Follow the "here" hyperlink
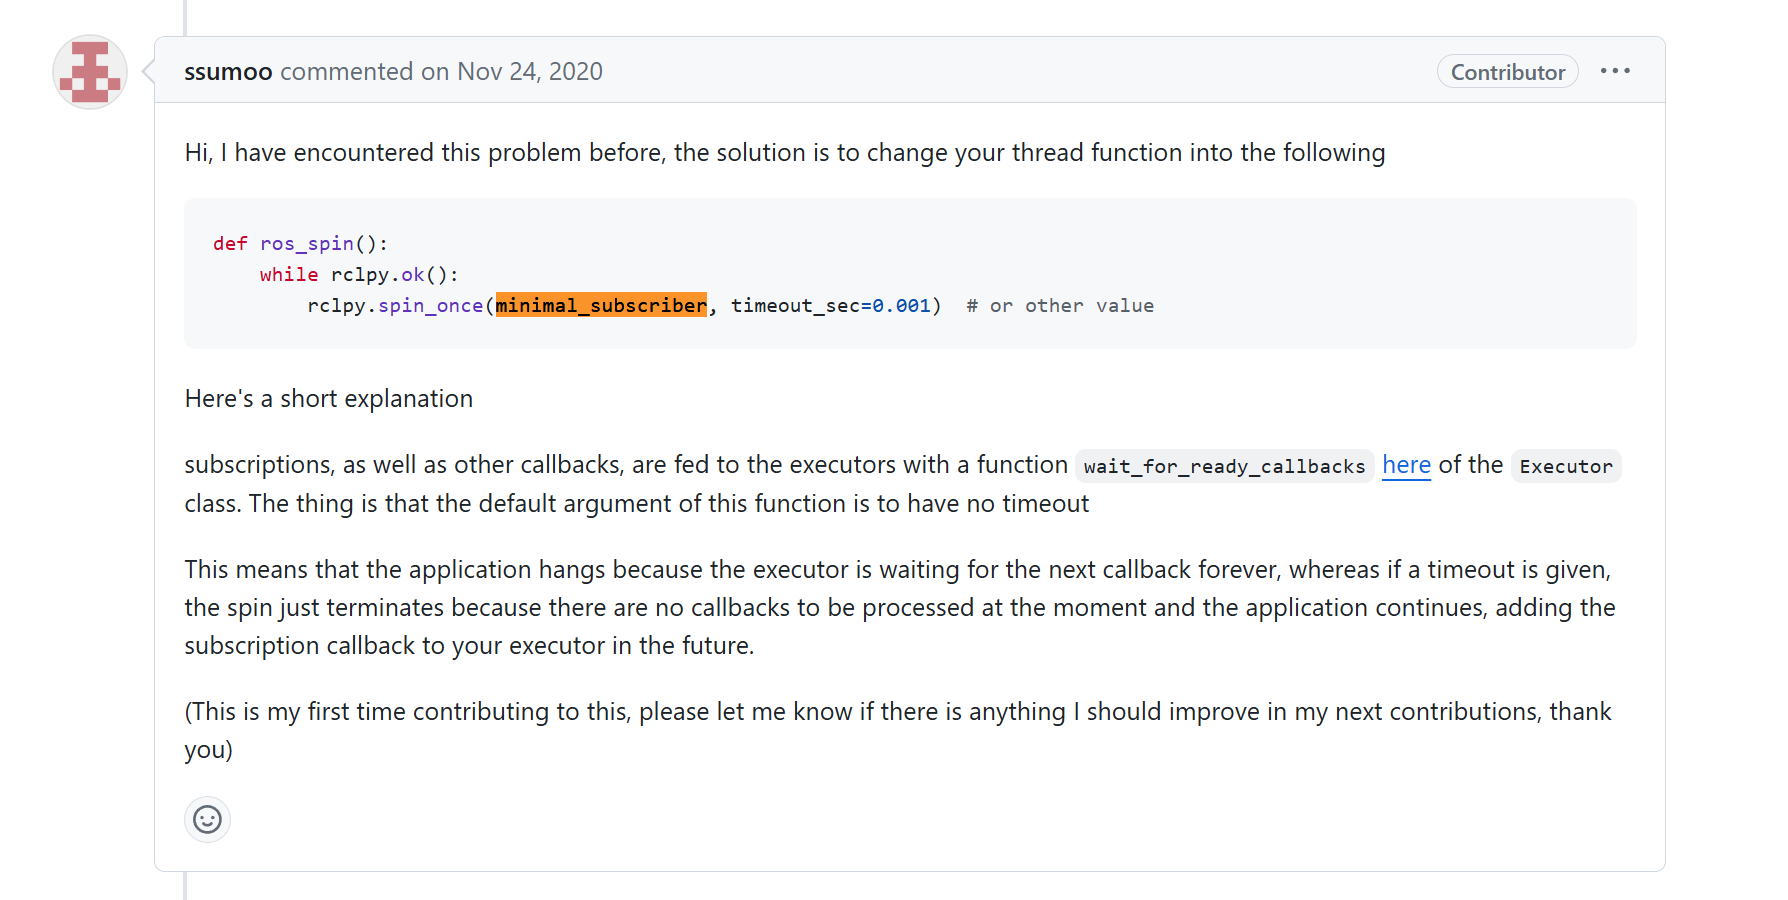 tap(1406, 465)
